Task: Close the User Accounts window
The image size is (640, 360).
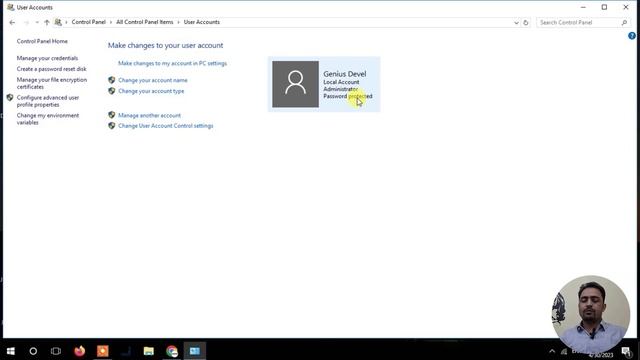Action: 626,7
